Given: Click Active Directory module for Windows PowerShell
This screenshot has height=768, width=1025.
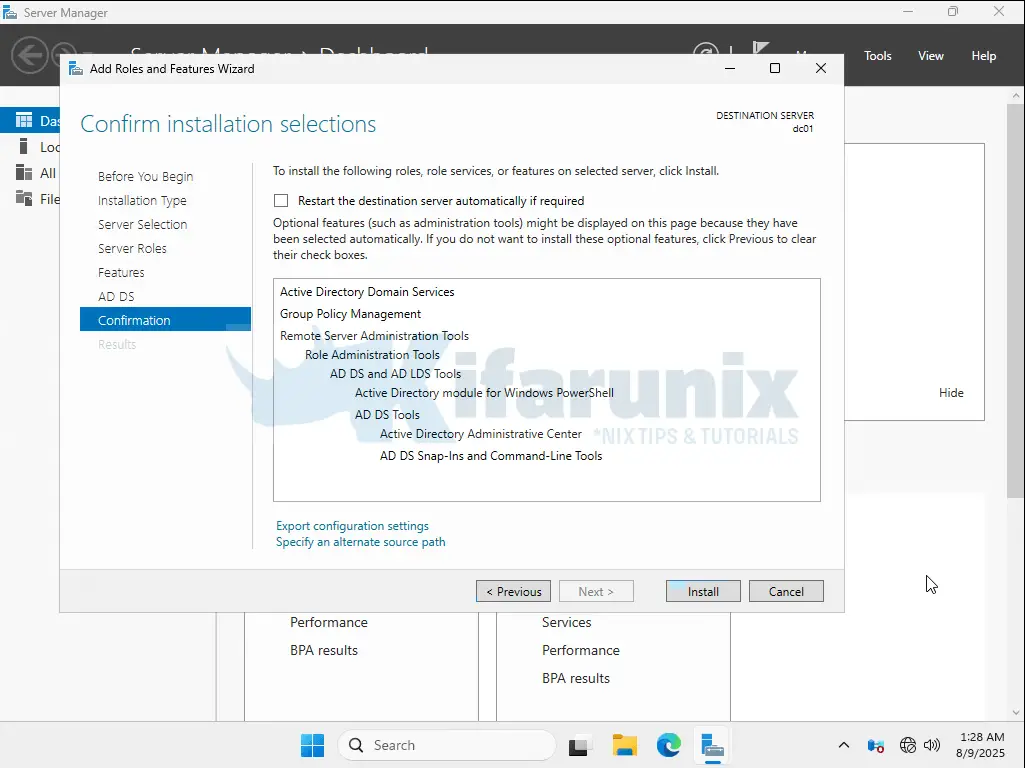Looking at the screenshot, I should tap(484, 393).
